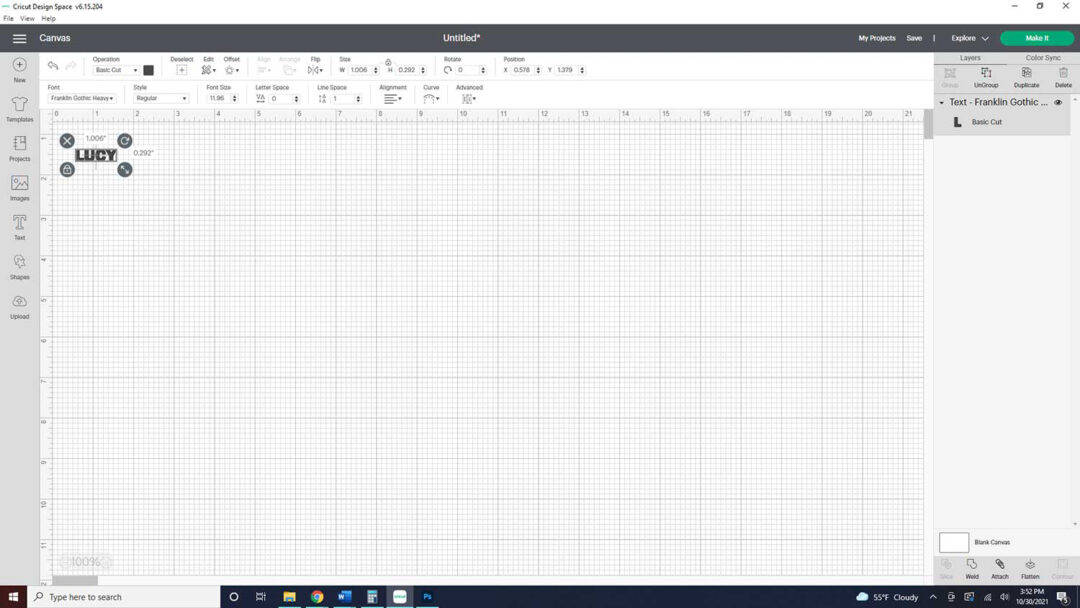
Task: Toggle visibility eye of Text layer
Action: (1058, 102)
